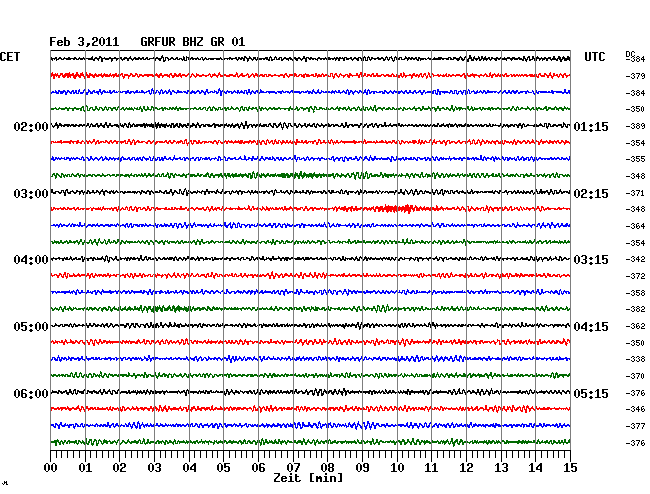Click the '02:00' CET time label
Screen dimensions: 650x494
[x=31, y=126]
